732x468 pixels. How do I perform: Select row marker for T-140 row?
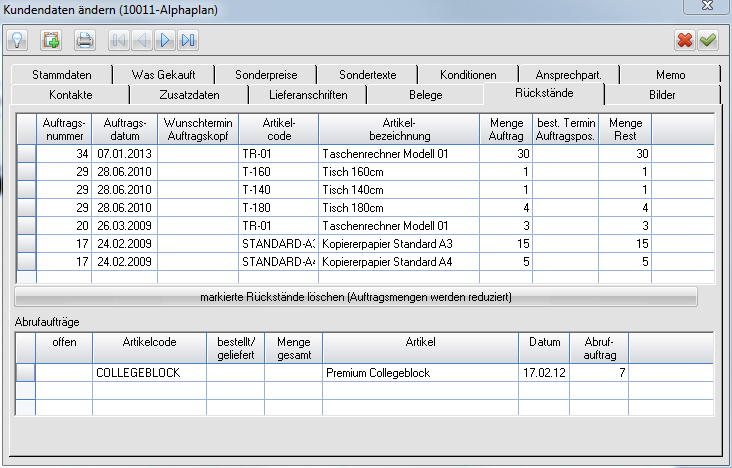tap(27, 190)
